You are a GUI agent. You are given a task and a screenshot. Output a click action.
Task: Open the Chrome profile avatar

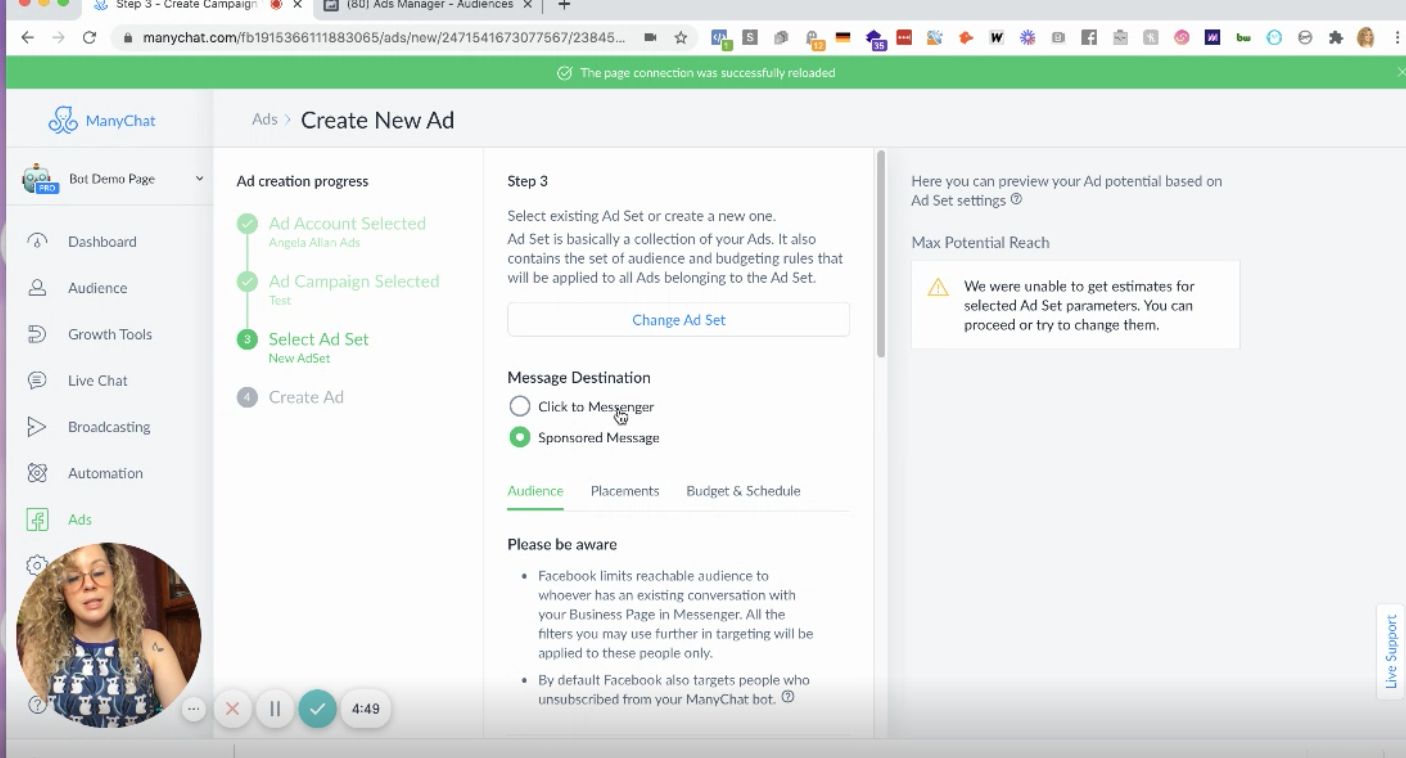point(1365,38)
